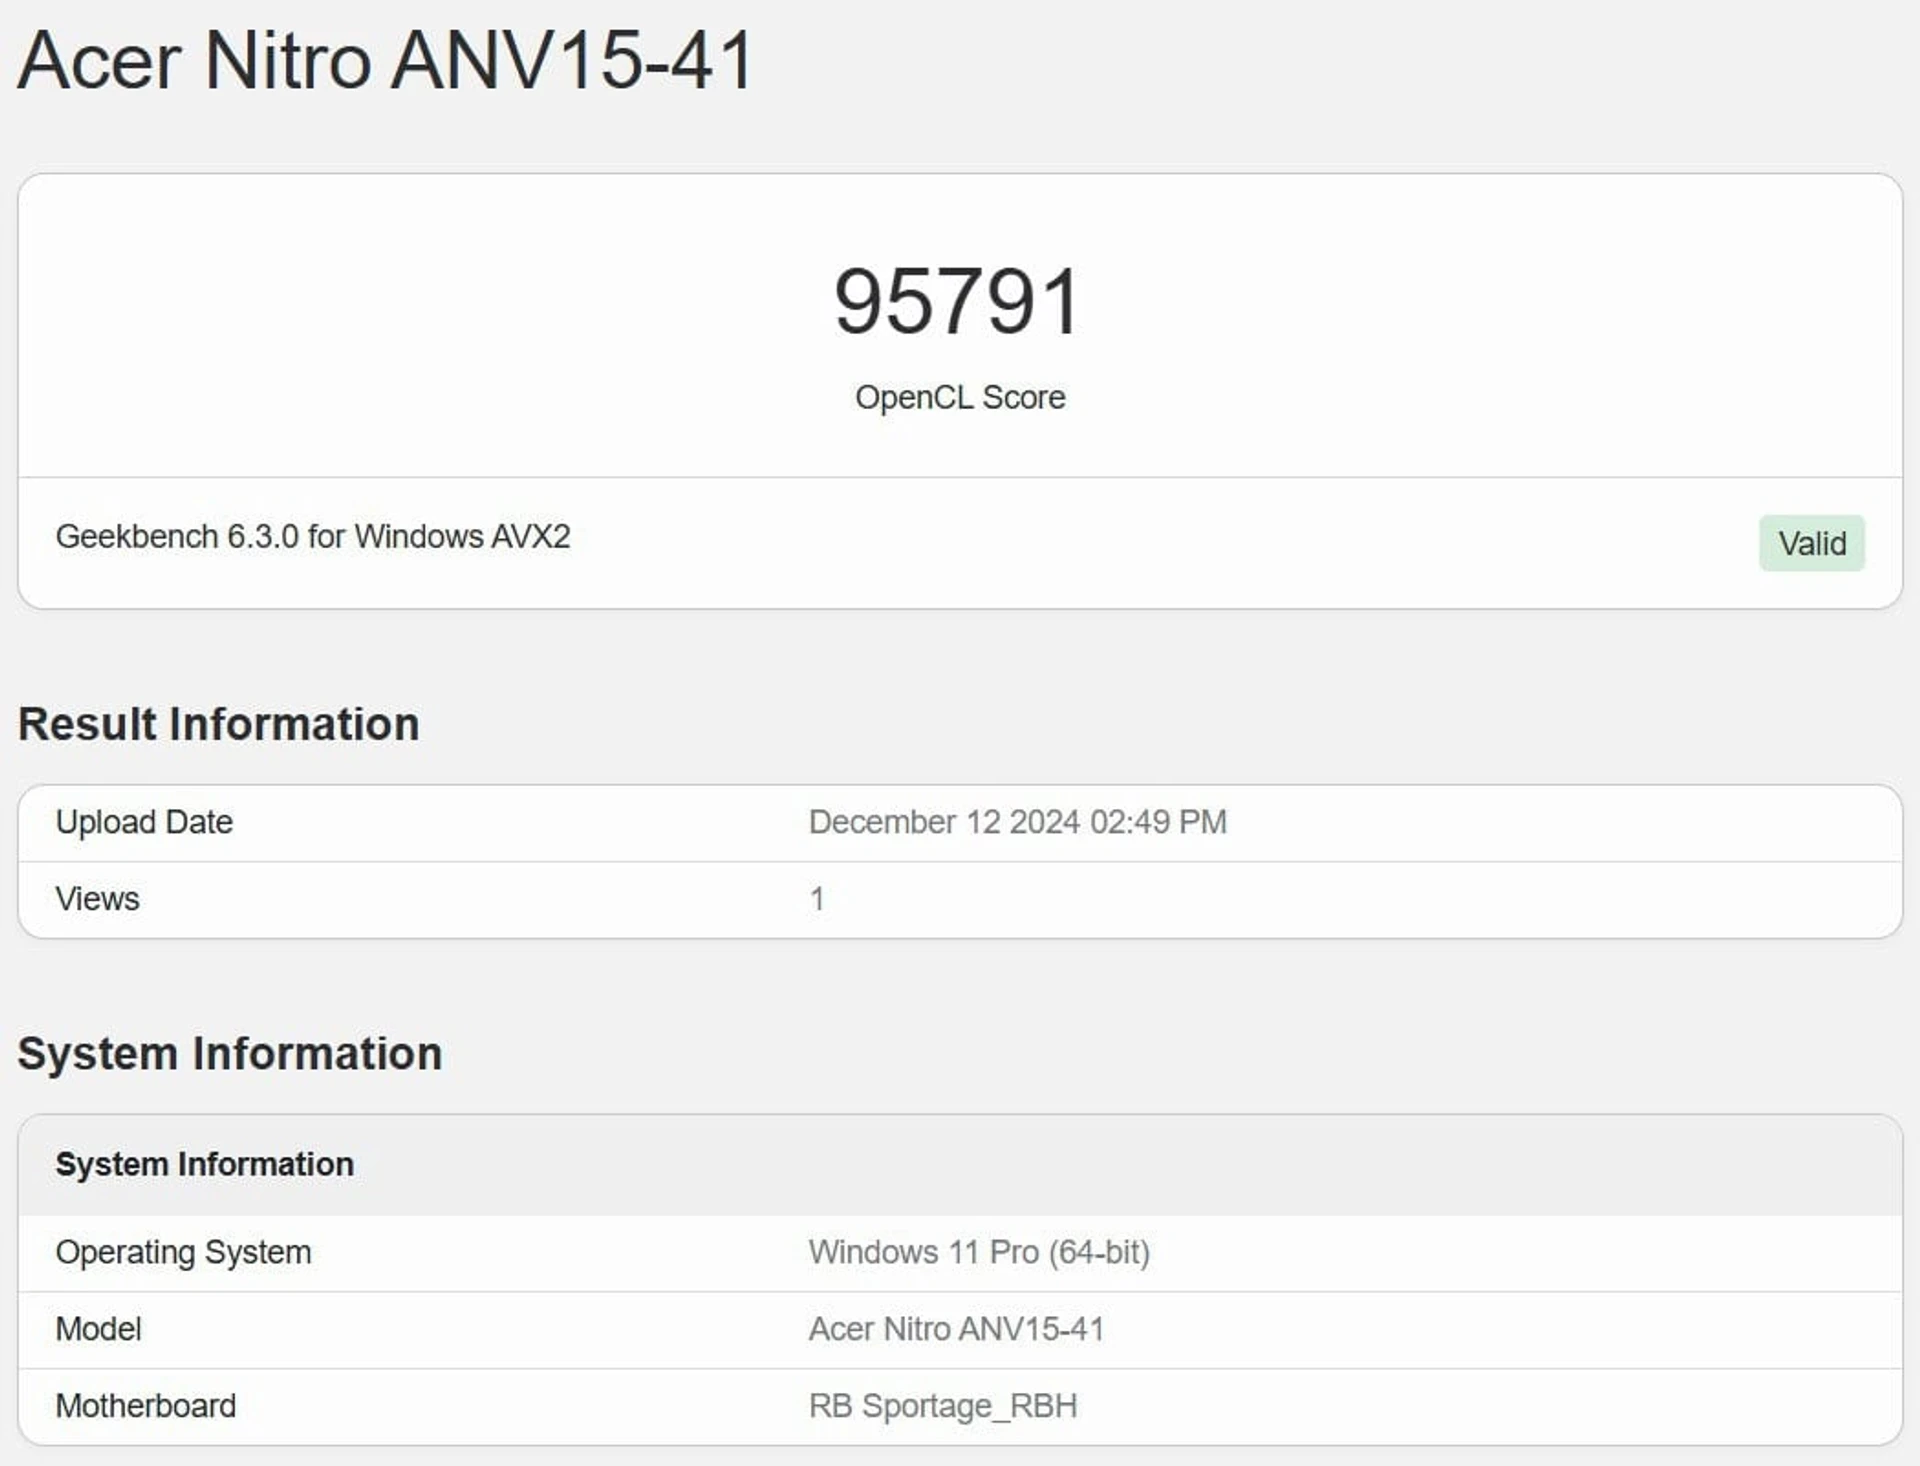The width and height of the screenshot is (1920, 1466).
Task: Click the Result Information heading
Action: point(219,724)
